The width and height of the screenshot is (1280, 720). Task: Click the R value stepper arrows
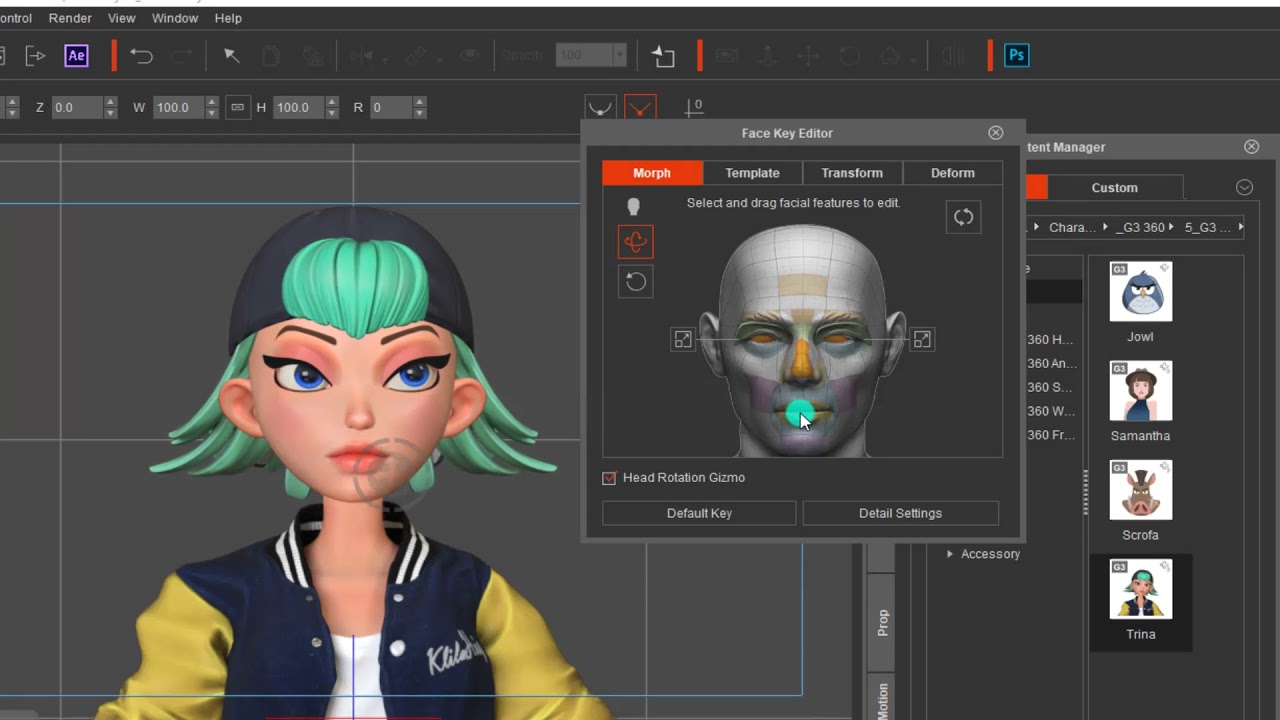click(420, 107)
